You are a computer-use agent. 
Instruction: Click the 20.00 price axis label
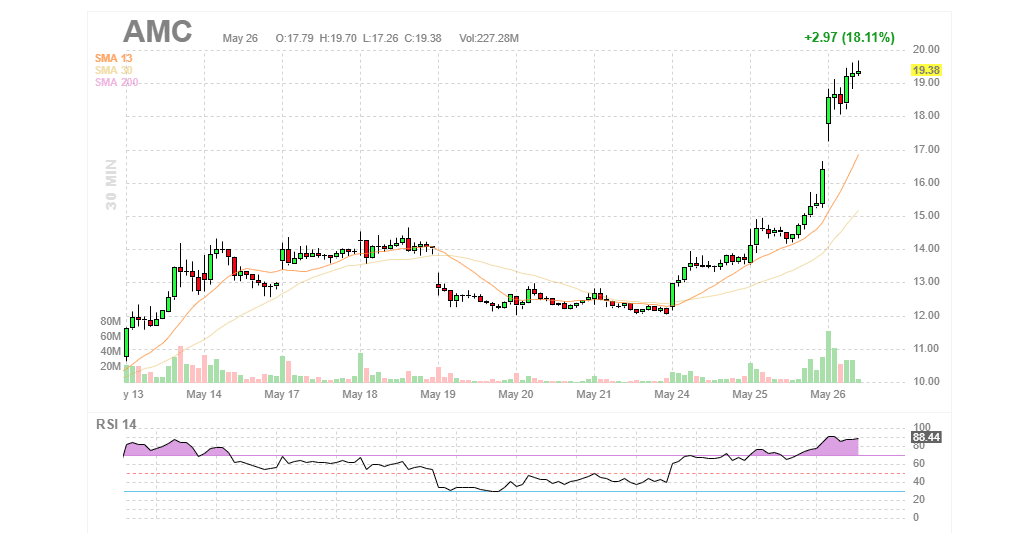[926, 49]
